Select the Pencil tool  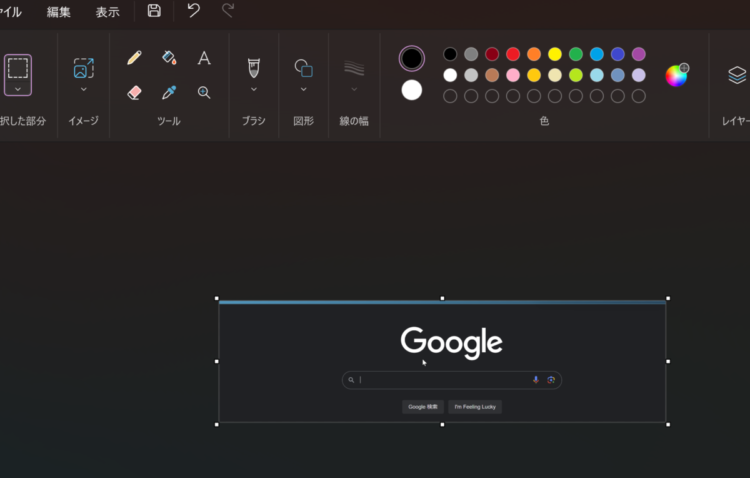134,58
